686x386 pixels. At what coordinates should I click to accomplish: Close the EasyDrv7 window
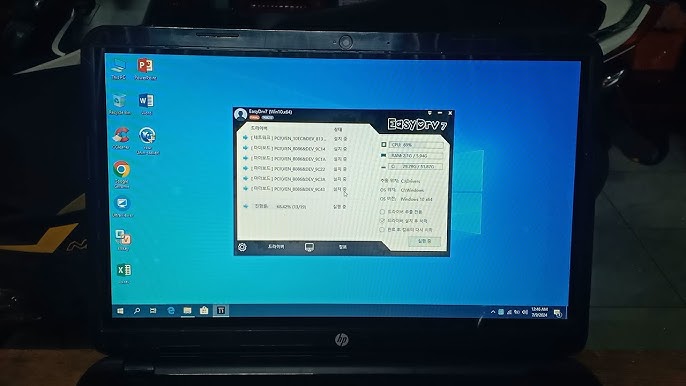[x=450, y=113]
